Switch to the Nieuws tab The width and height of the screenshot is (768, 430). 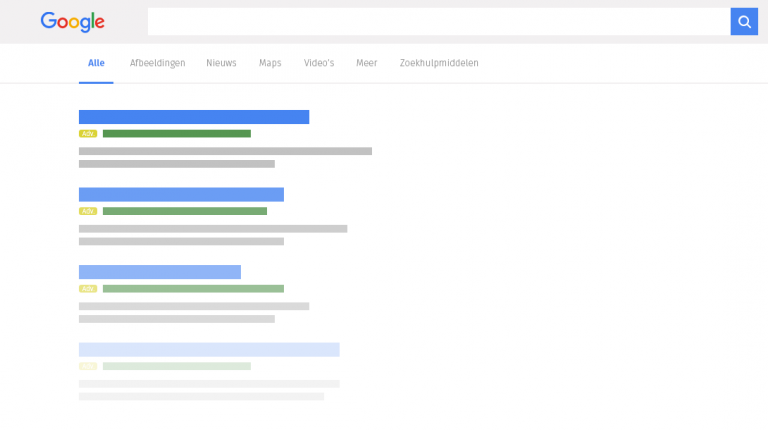click(221, 63)
